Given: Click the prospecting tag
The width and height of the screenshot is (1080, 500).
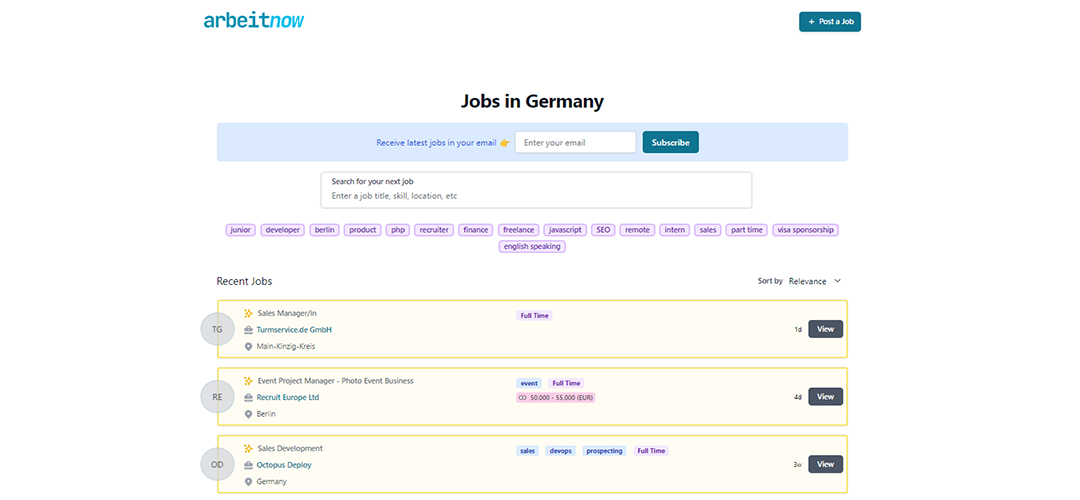Looking at the screenshot, I should click(605, 450).
